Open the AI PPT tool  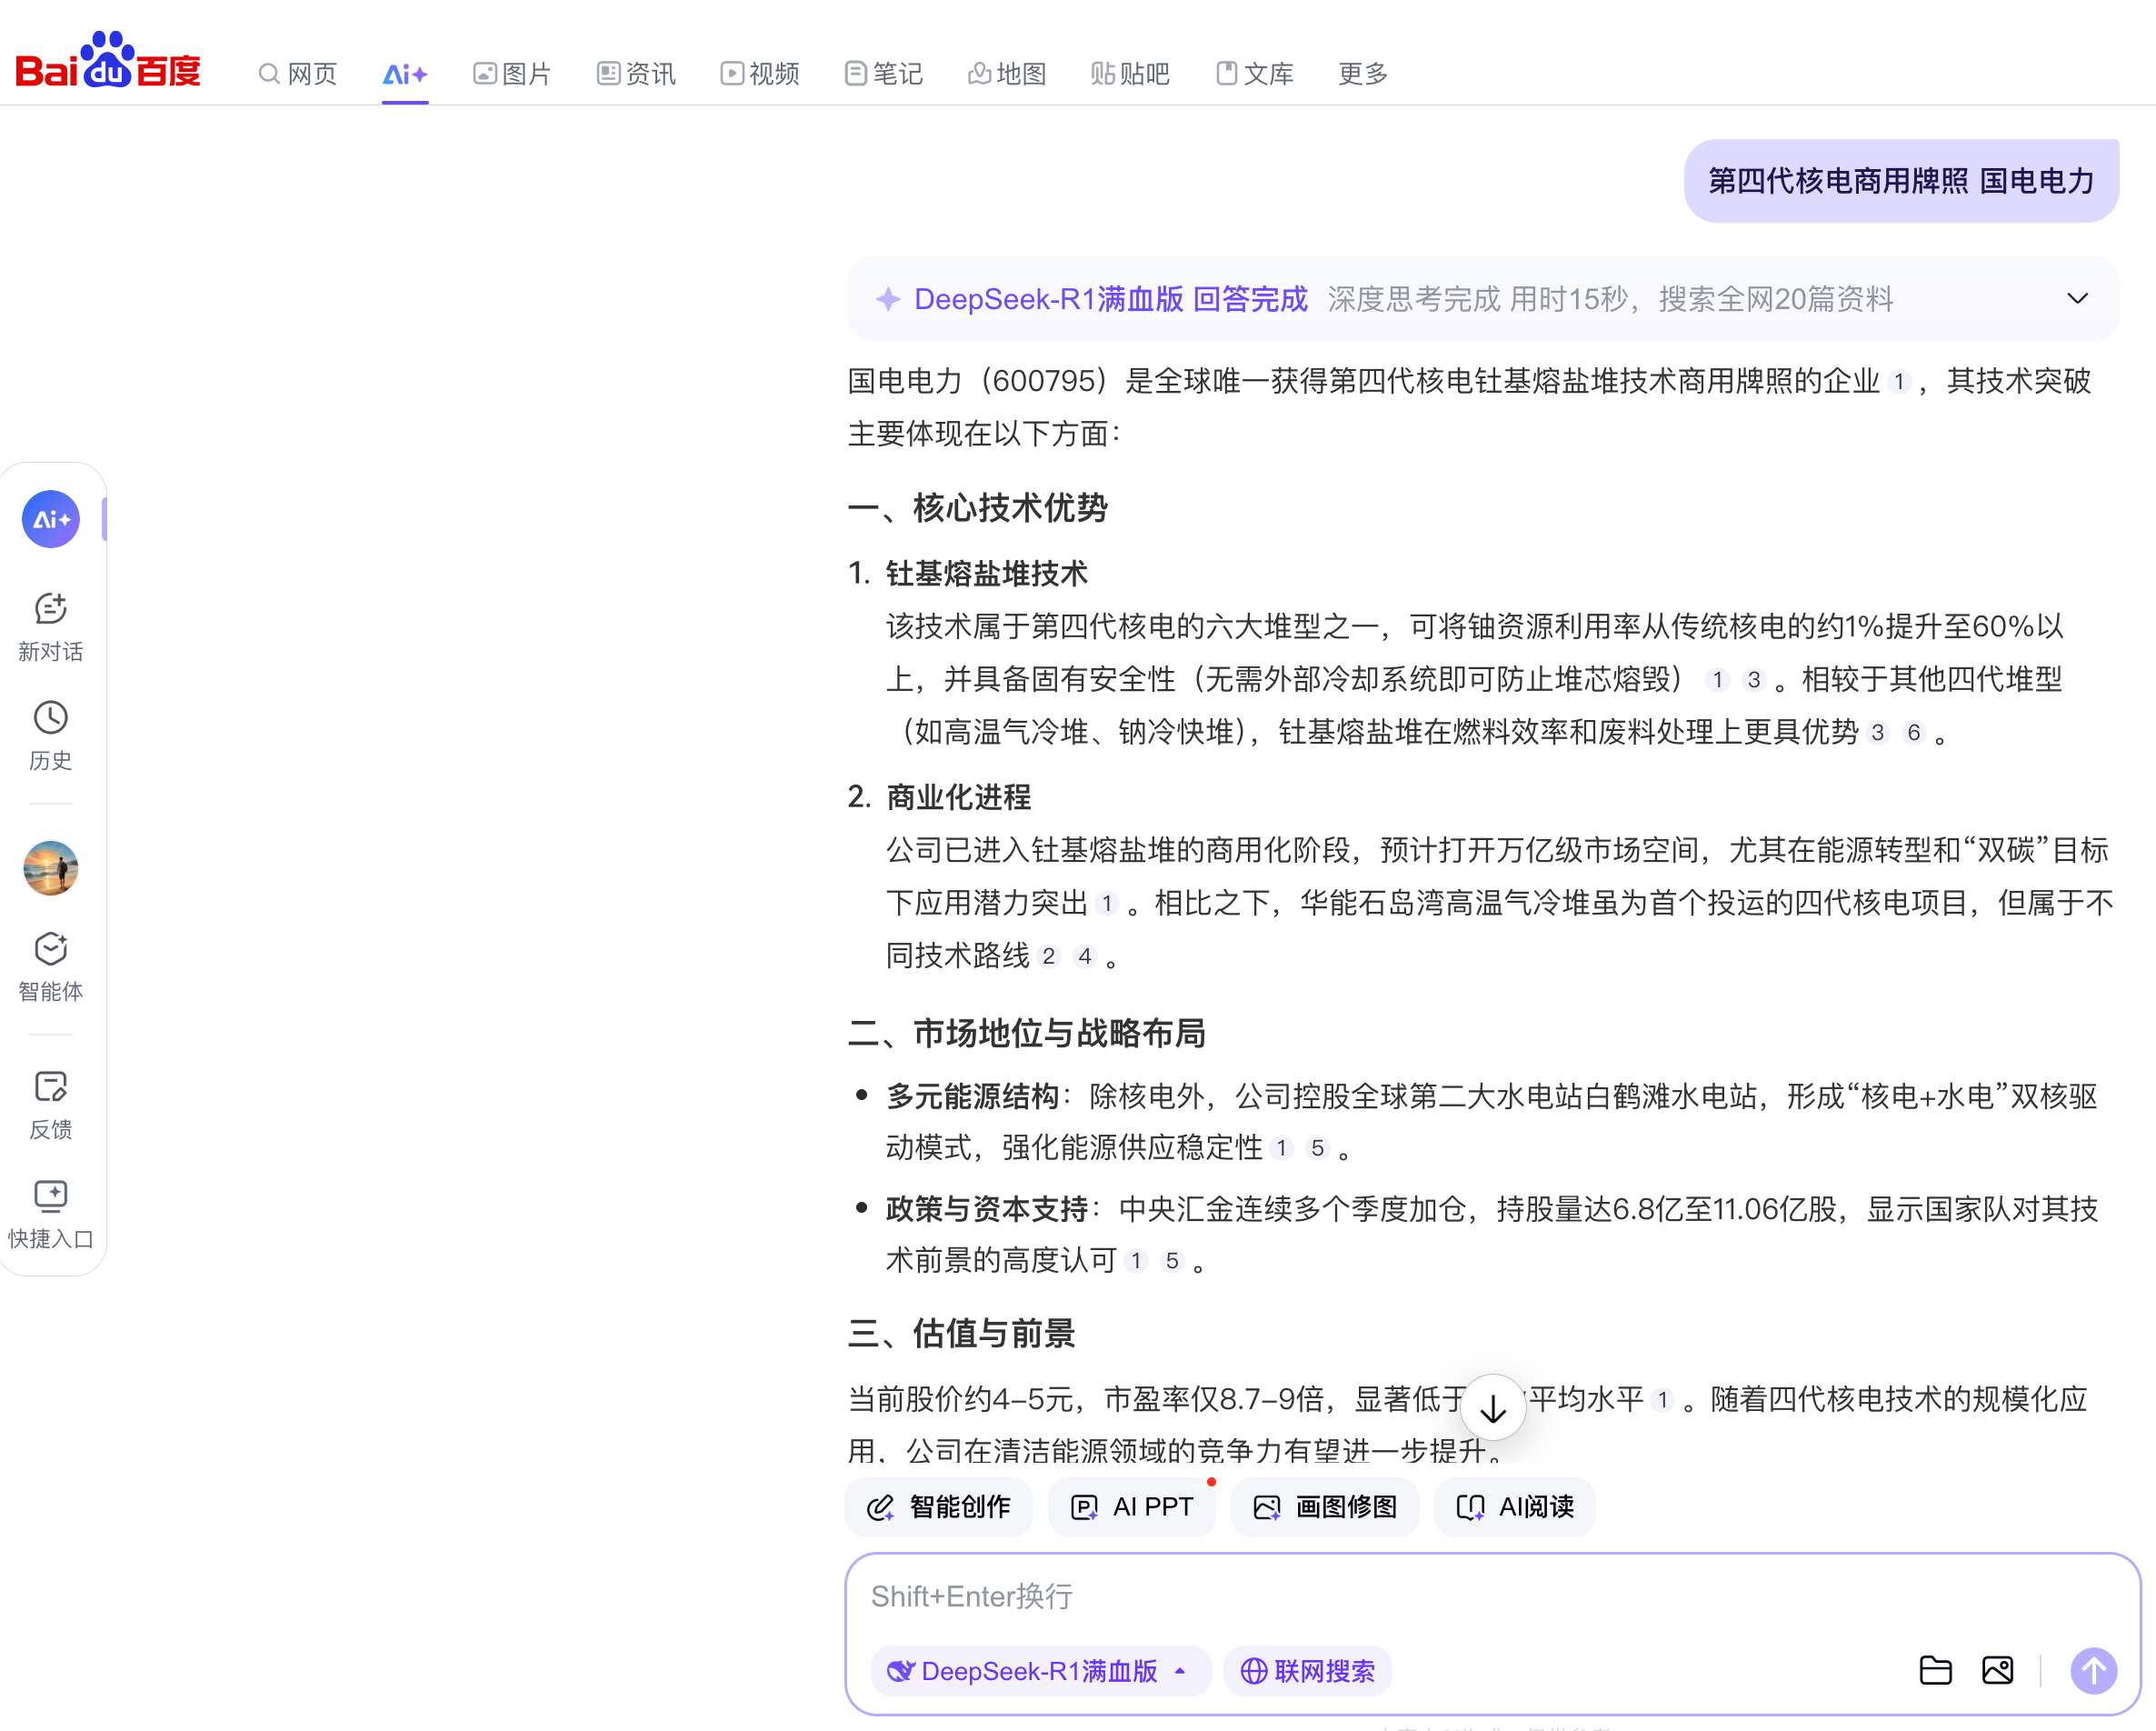point(1132,1507)
